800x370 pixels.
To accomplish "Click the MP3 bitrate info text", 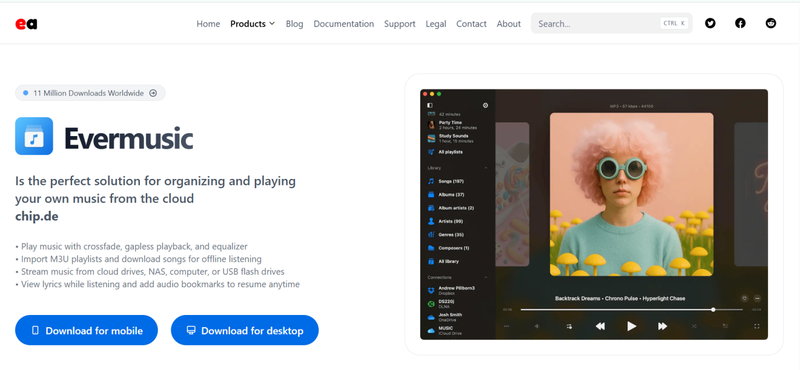I will 632,106.
